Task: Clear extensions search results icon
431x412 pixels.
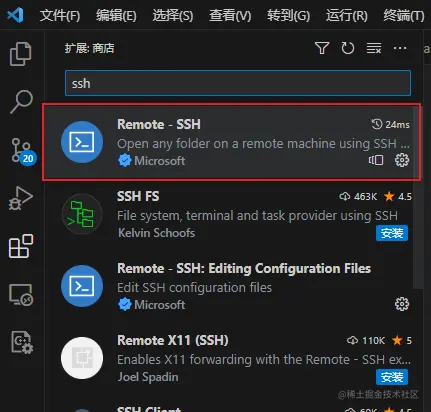Action: coord(374,48)
